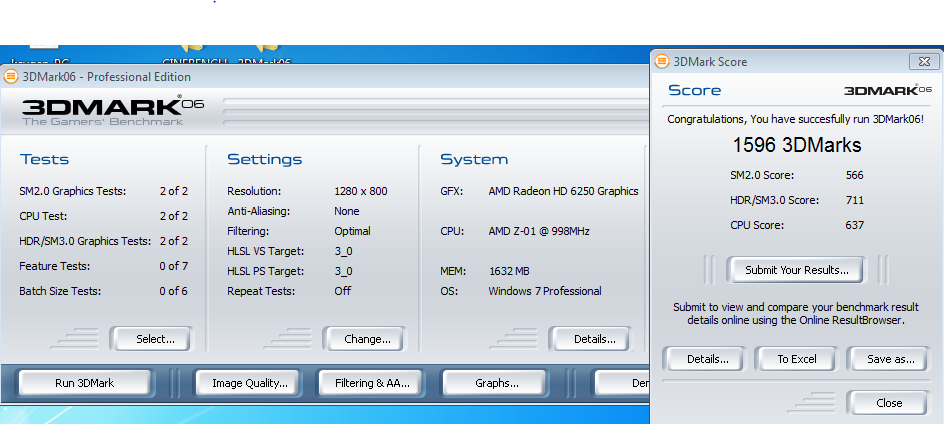944x424 pixels.
Task: Open Details... in the Score window
Action: point(703,359)
